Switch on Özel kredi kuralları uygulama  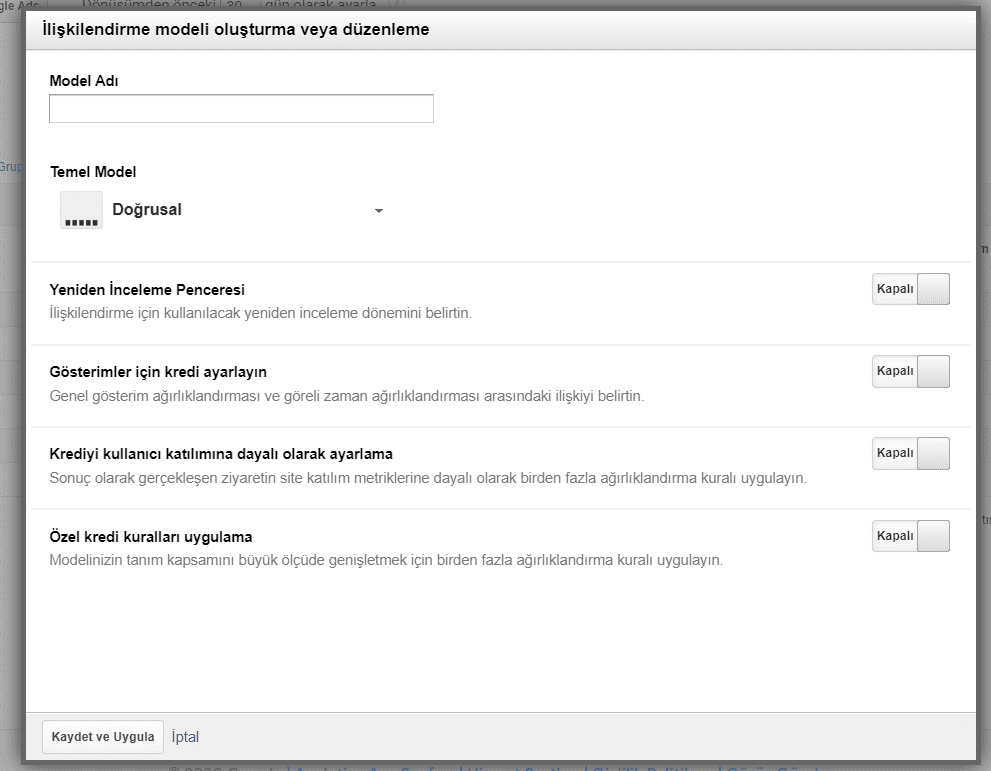pos(910,536)
